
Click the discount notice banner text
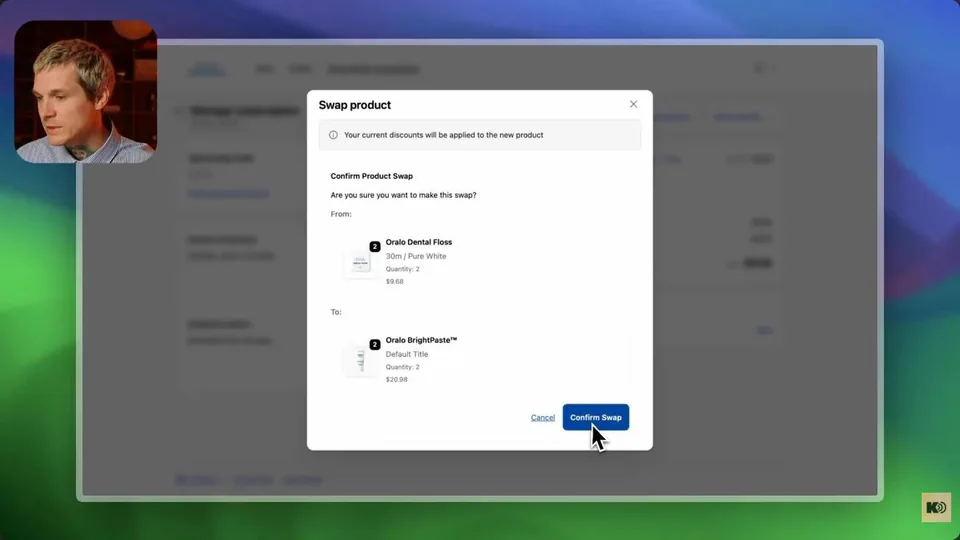coord(443,135)
